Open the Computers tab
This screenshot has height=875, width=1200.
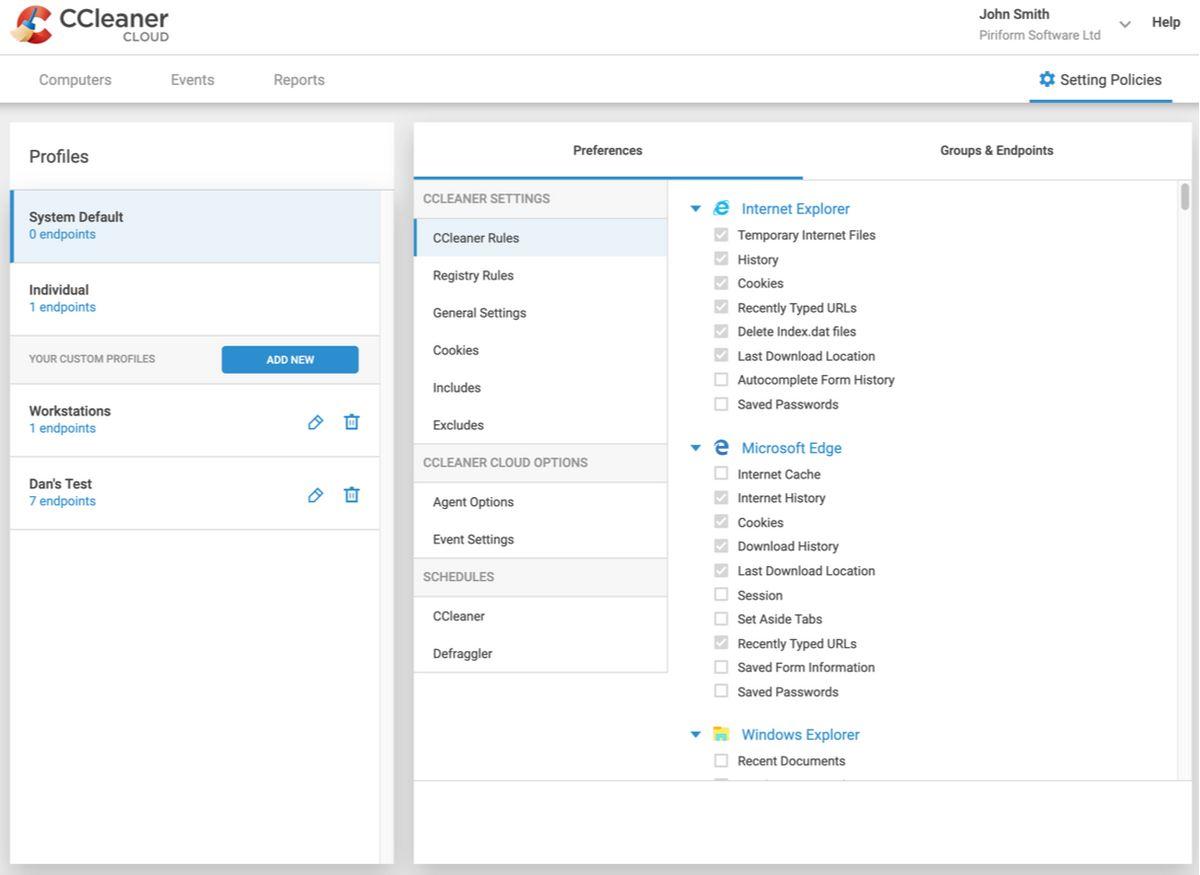click(x=75, y=80)
